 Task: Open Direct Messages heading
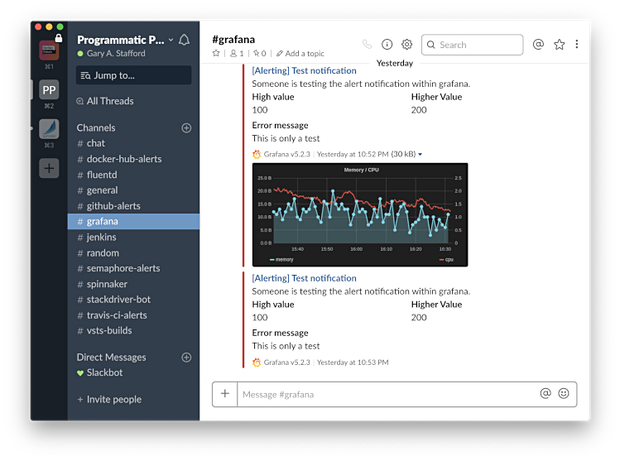click(x=112, y=357)
